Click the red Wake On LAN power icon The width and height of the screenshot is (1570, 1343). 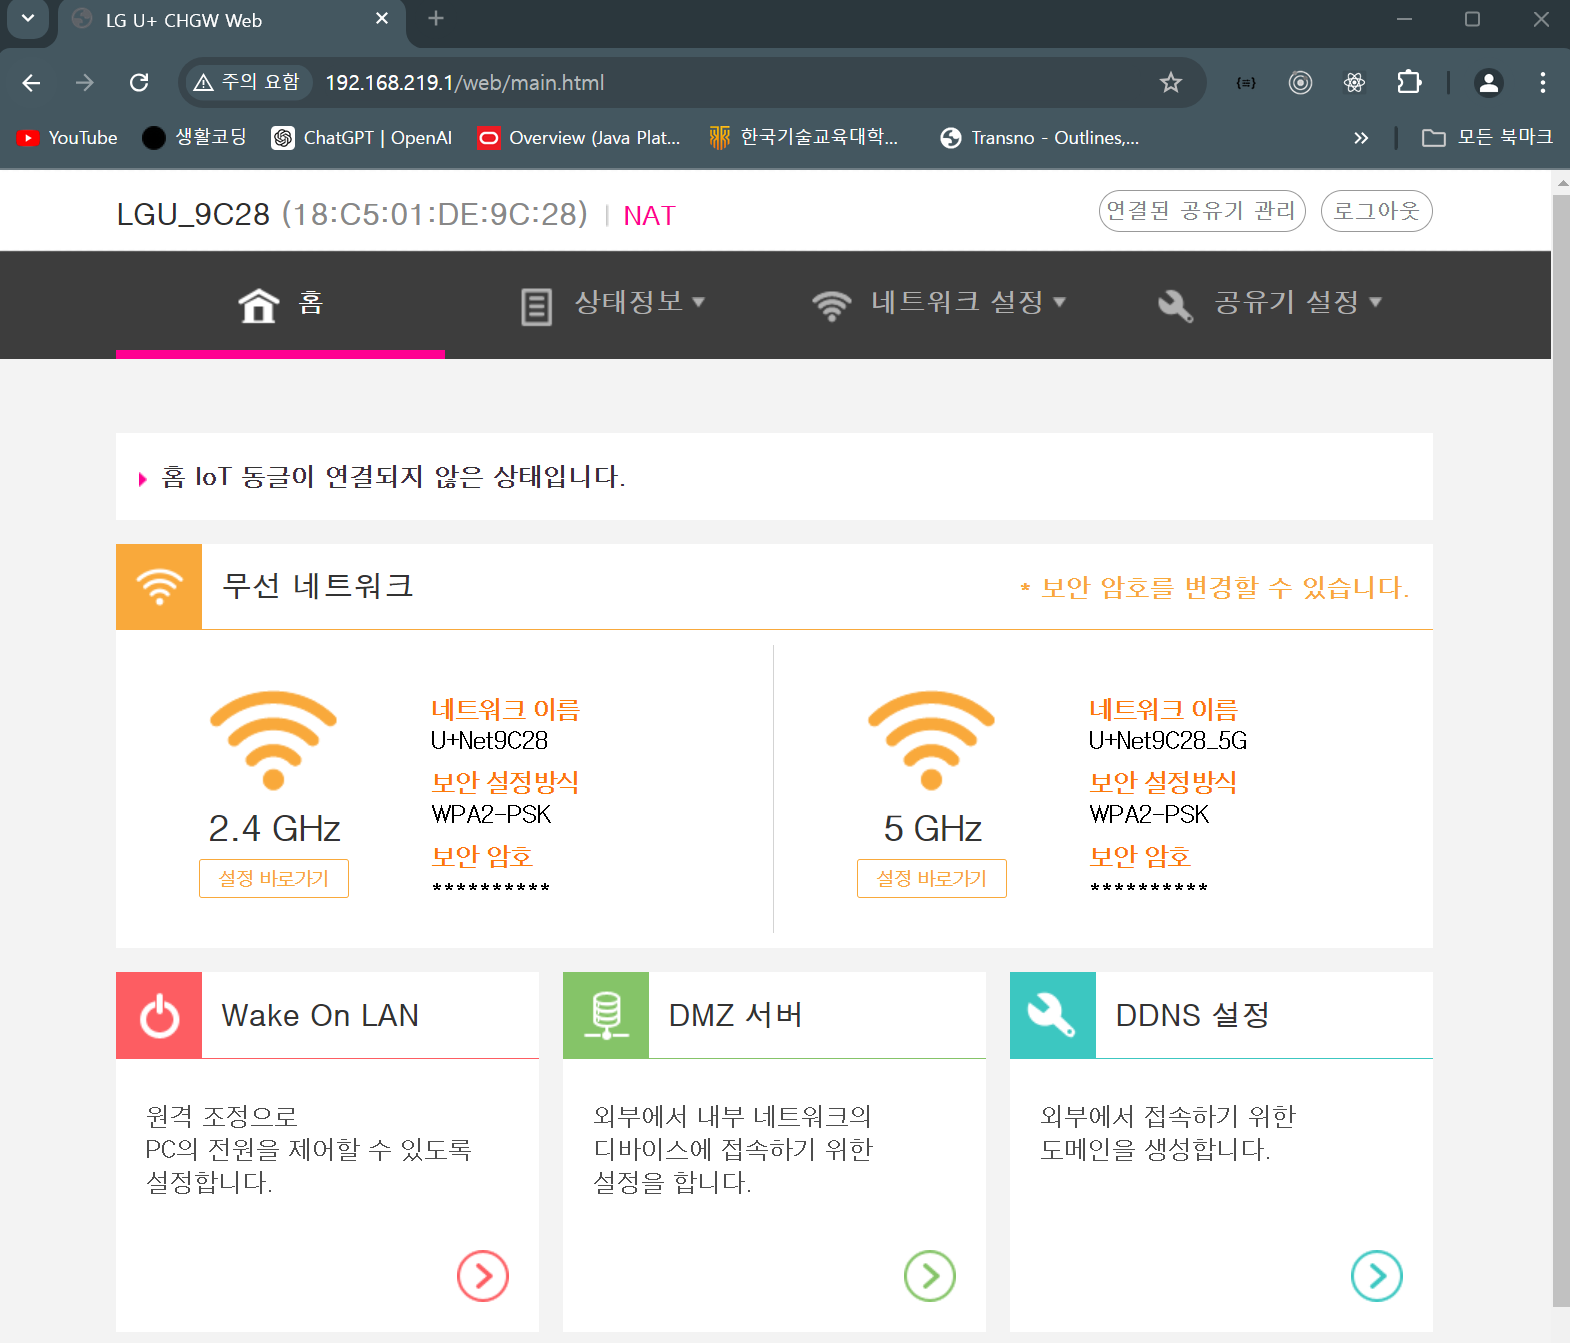point(159,1015)
